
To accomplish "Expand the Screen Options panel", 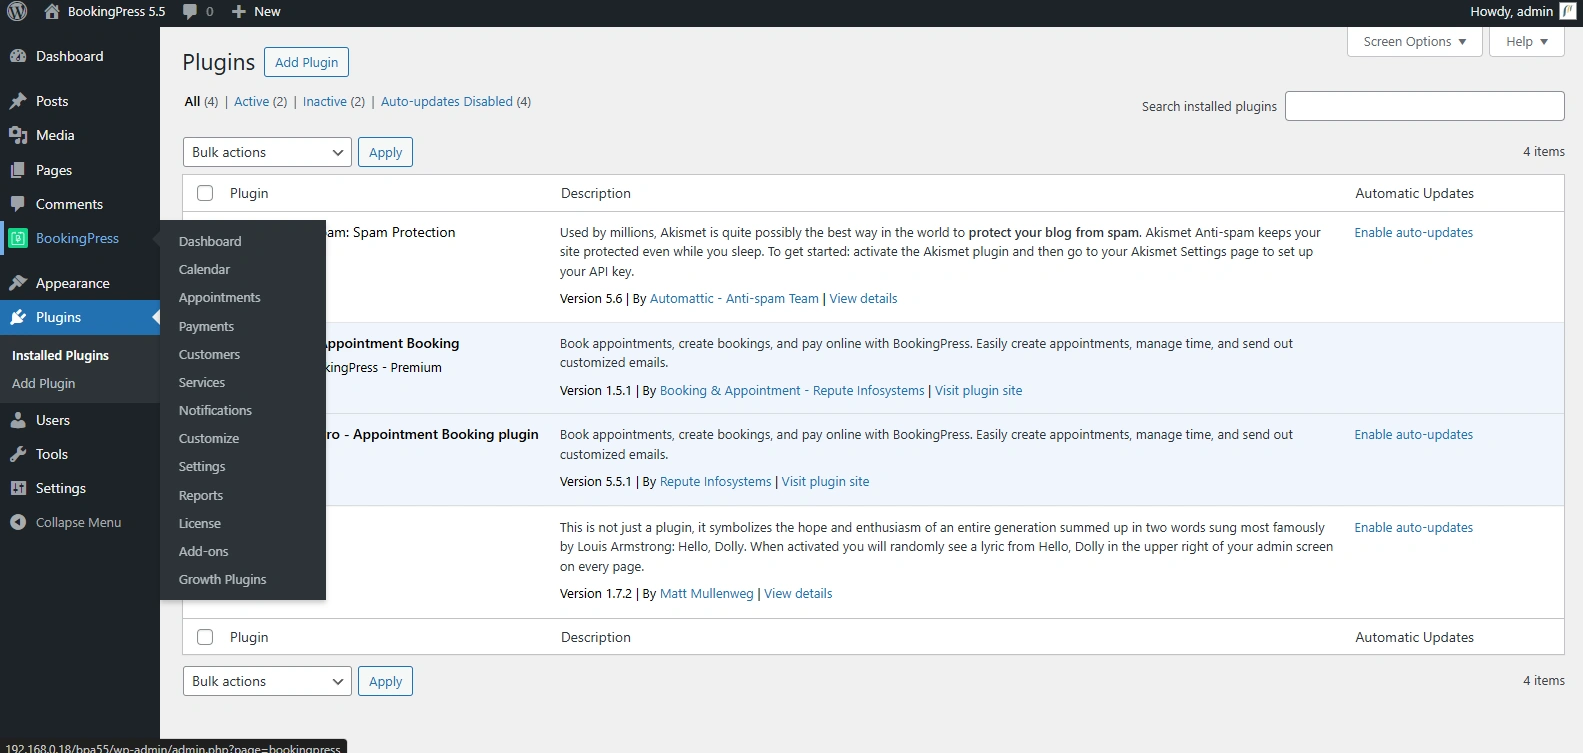I will [1415, 42].
